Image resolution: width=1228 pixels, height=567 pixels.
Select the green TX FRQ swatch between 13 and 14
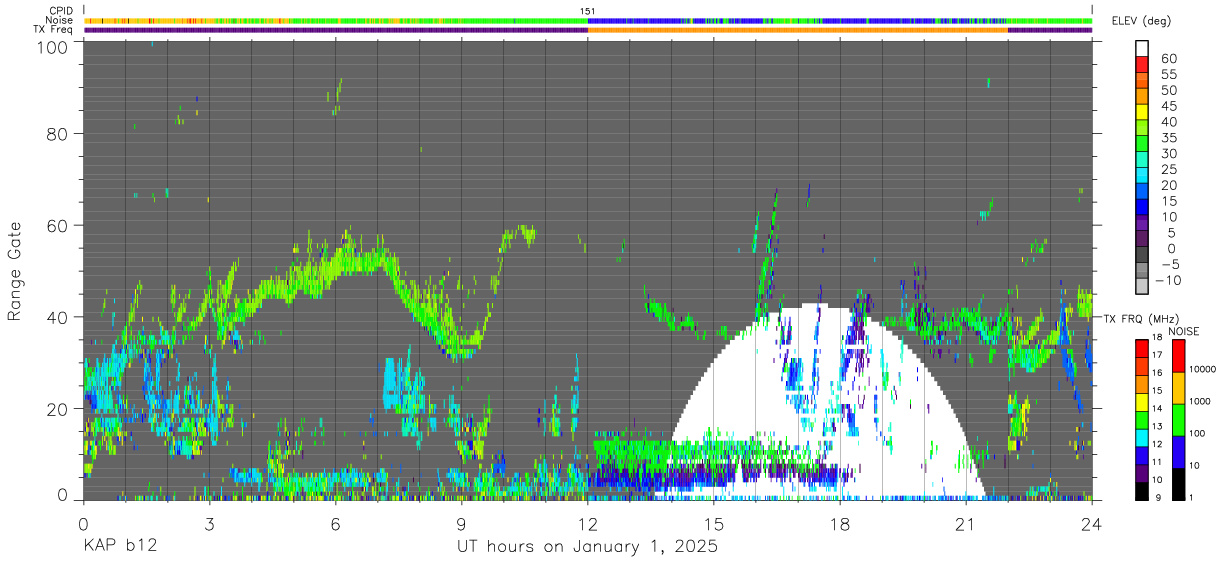[1142, 421]
